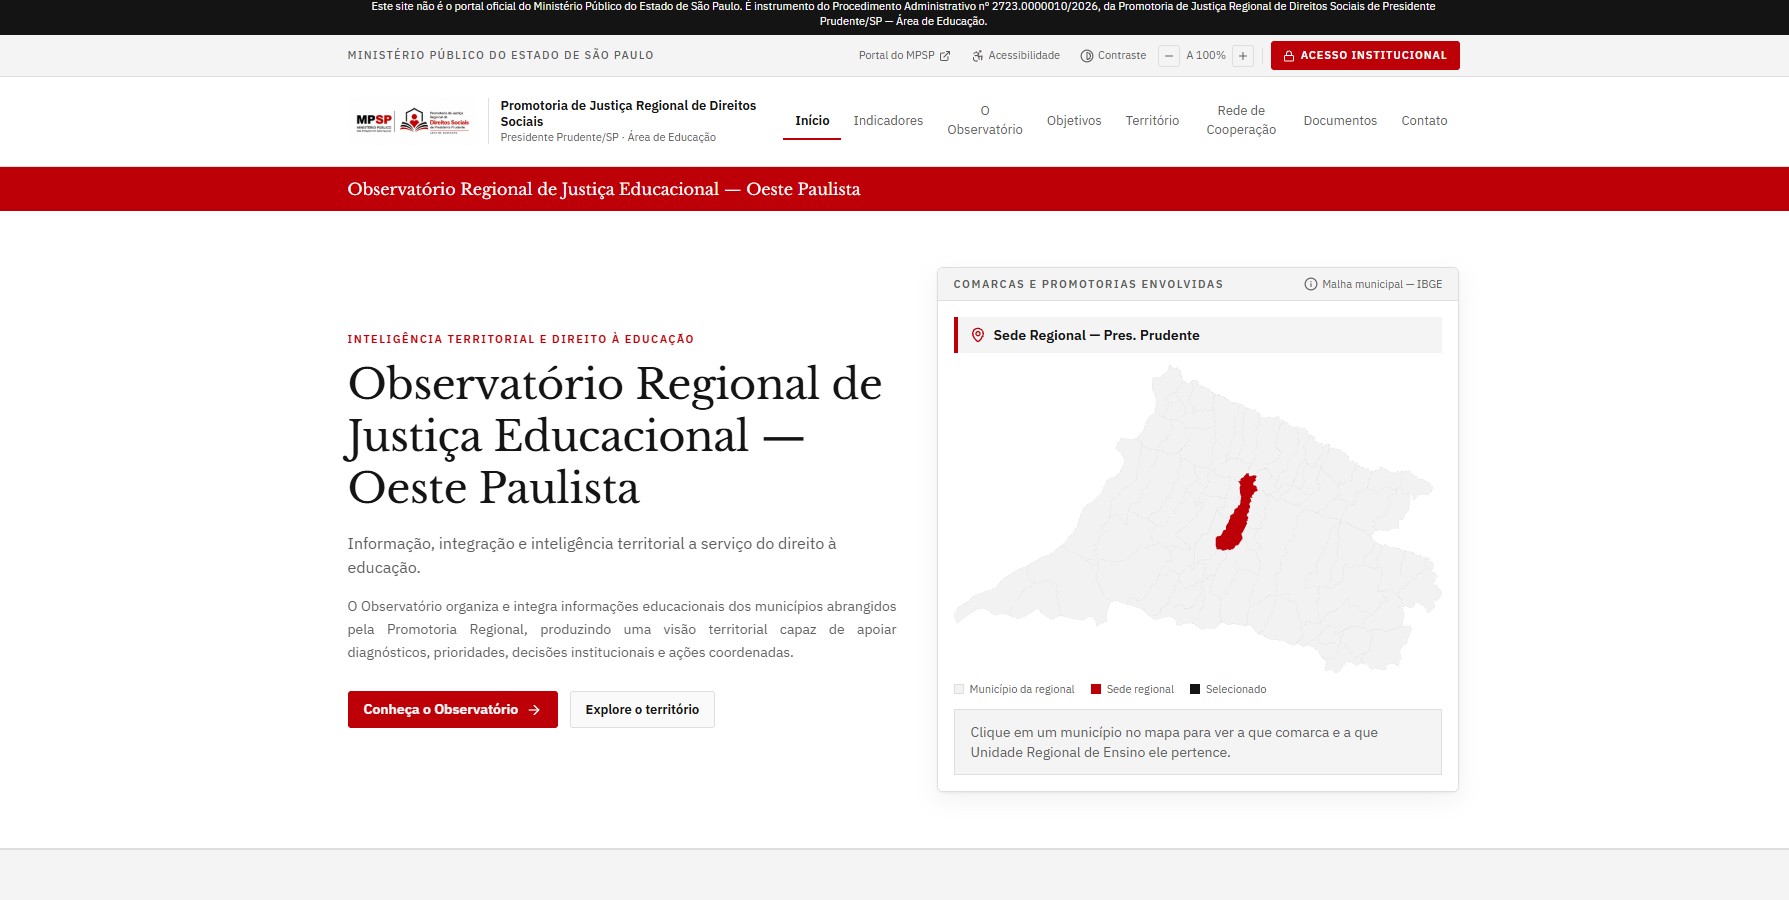
Task: Click the ACESSO INSTITUCIONAL button
Action: (1365, 56)
